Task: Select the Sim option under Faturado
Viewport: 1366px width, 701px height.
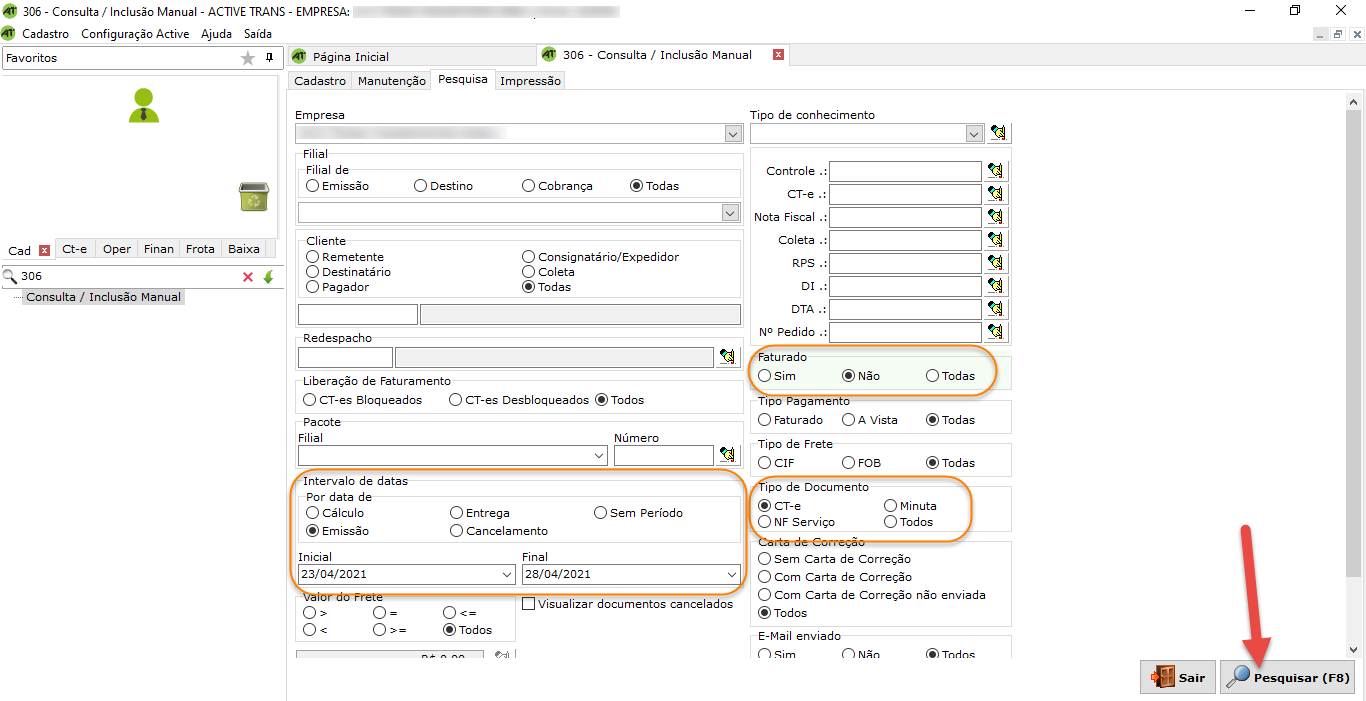Action: tap(765, 376)
